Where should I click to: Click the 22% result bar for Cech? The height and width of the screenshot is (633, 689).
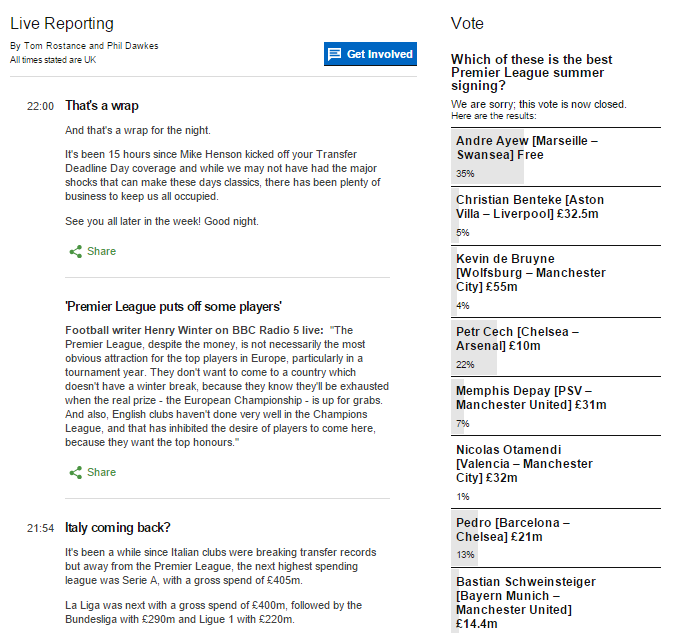474,347
